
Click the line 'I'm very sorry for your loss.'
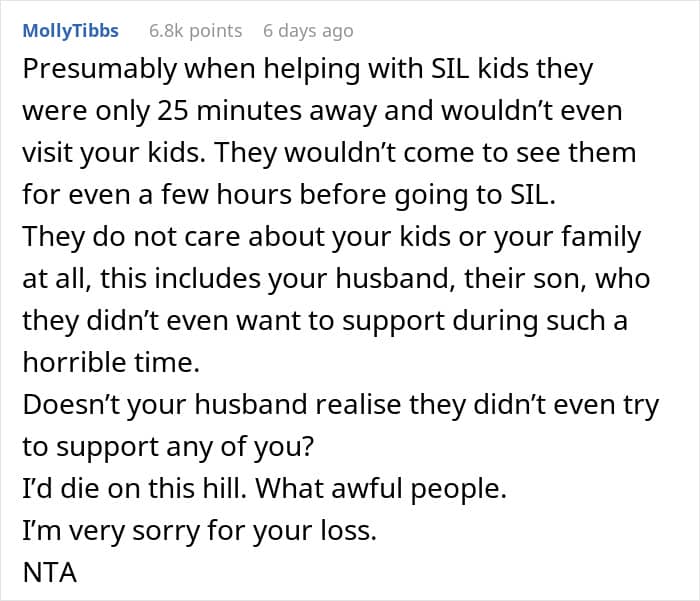pos(200,531)
